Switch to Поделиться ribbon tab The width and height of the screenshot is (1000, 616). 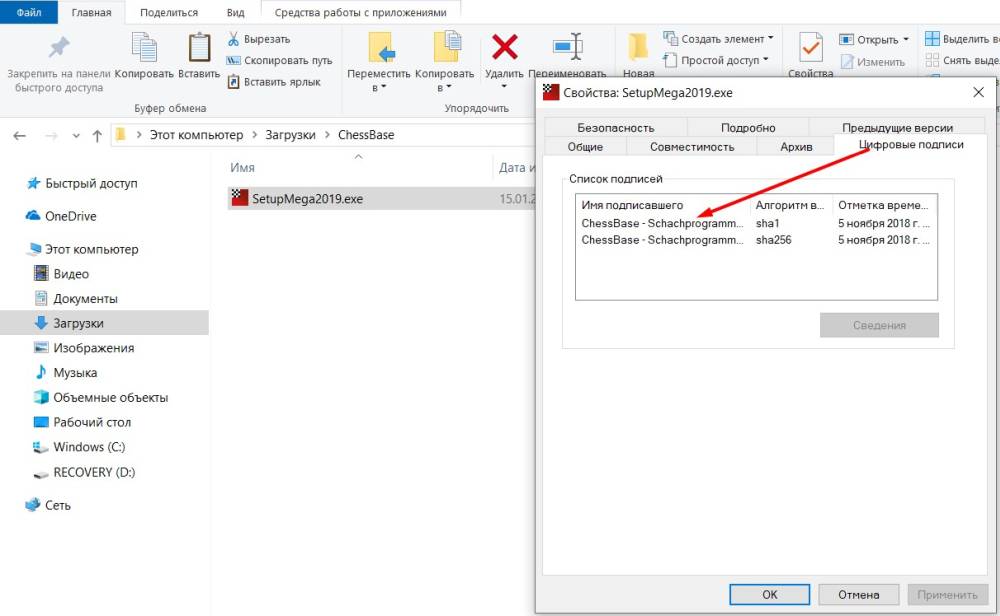point(169,12)
